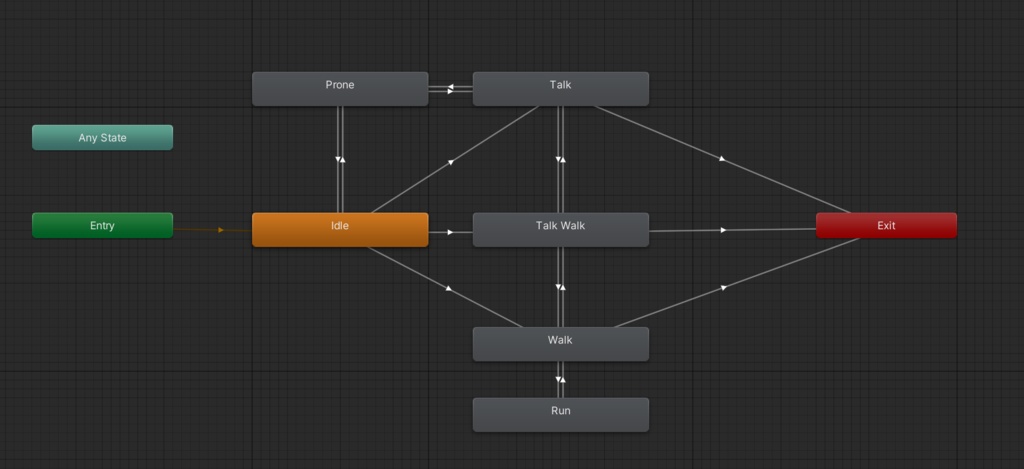This screenshot has height=469, width=1024.
Task: Click the Walk to Exit transition arrow
Action: point(723,287)
